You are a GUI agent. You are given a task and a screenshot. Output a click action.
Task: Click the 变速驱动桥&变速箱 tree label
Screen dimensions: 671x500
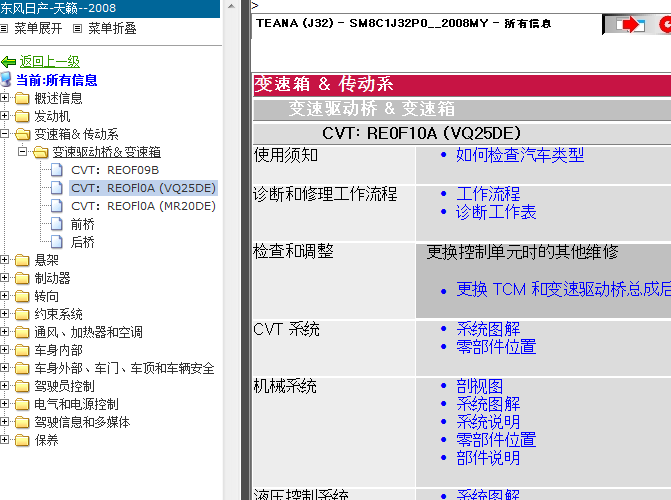[107, 152]
